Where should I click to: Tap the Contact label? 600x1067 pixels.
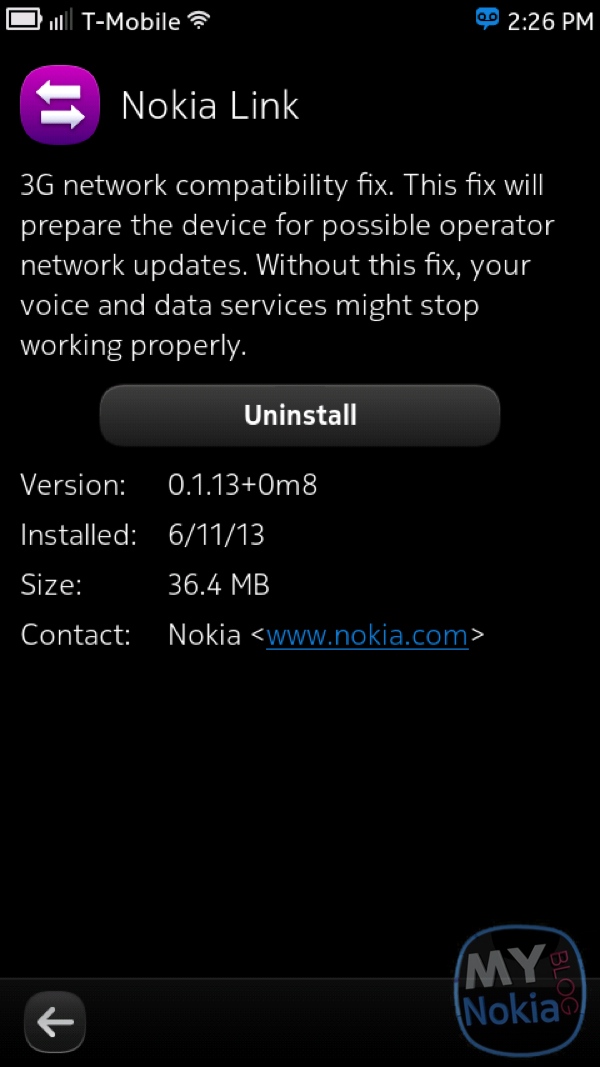click(75, 635)
